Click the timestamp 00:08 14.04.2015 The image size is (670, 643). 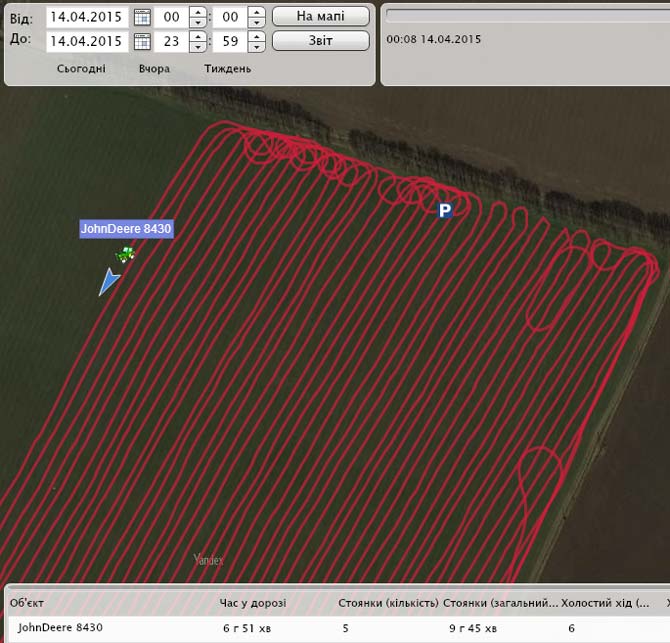(434, 39)
